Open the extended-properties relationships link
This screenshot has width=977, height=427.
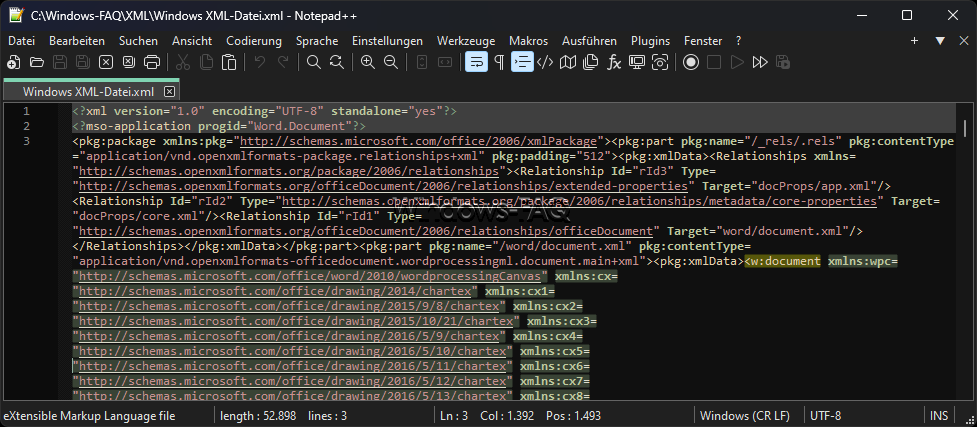383,186
